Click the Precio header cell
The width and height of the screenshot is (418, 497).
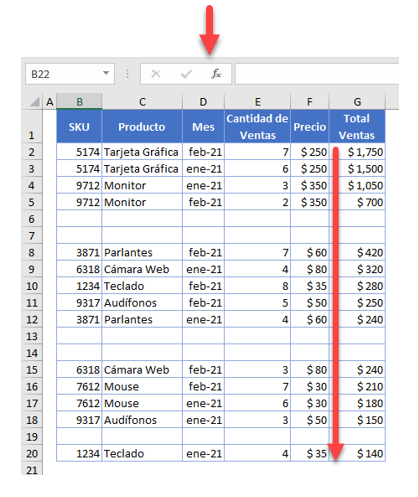pyautogui.click(x=310, y=127)
